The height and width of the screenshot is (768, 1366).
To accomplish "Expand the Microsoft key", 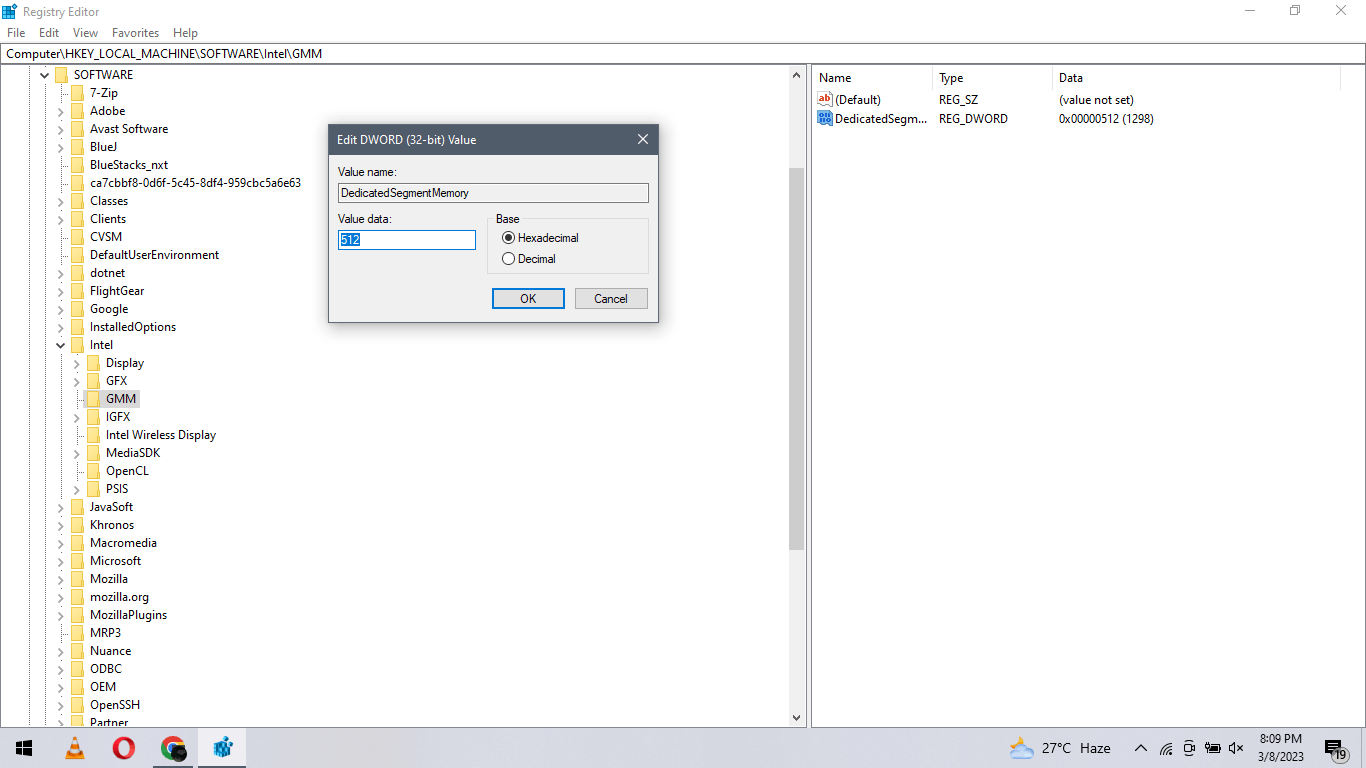I will (x=60, y=561).
